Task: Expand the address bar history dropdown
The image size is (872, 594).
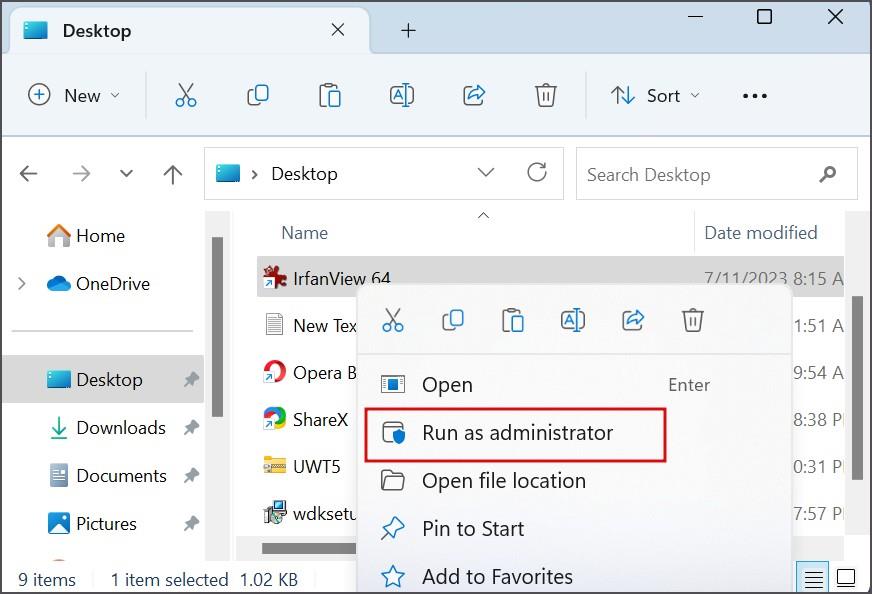Action: tap(485, 173)
